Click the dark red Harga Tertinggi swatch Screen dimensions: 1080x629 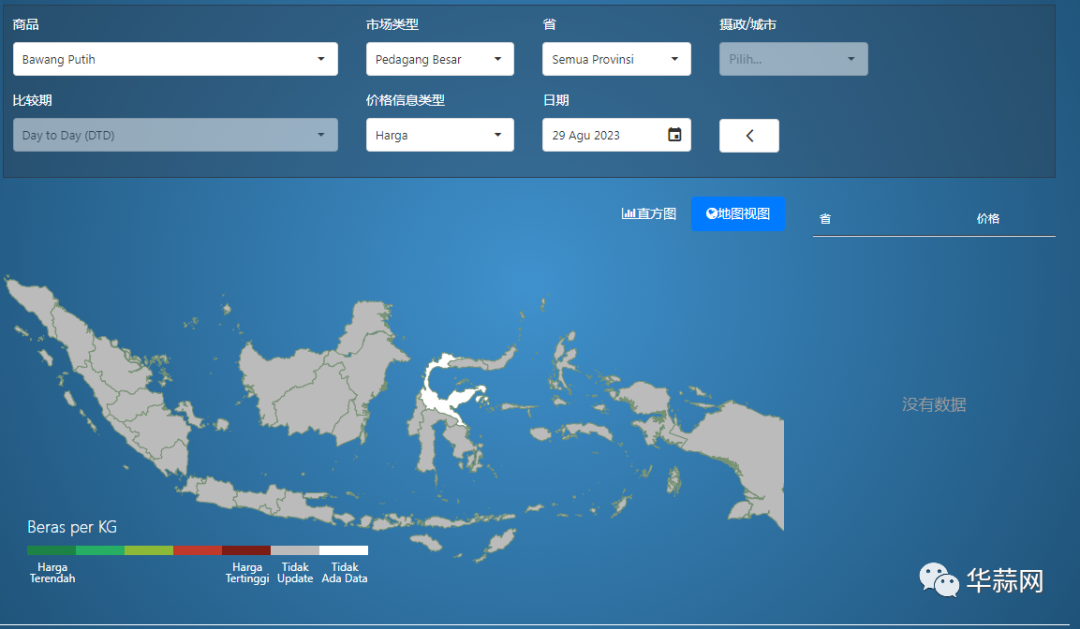pyautogui.click(x=246, y=550)
